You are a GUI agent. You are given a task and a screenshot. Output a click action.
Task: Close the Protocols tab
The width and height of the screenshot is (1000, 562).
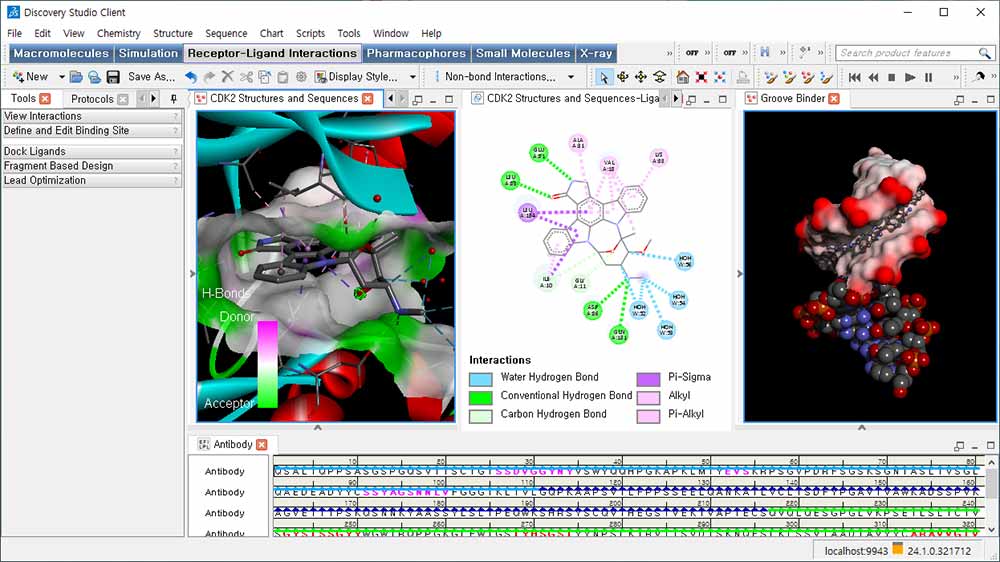[123, 99]
